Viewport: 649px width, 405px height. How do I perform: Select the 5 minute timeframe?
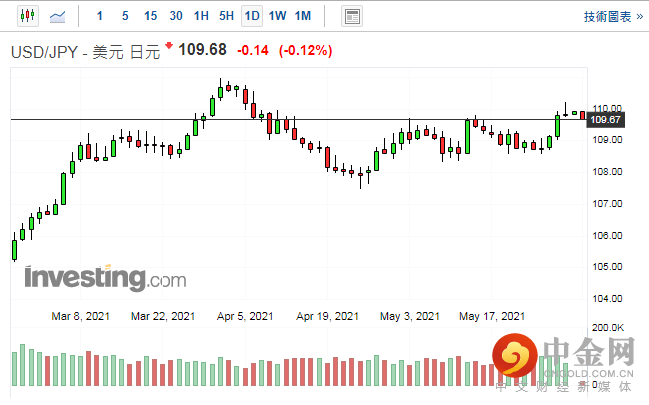[x=125, y=16]
